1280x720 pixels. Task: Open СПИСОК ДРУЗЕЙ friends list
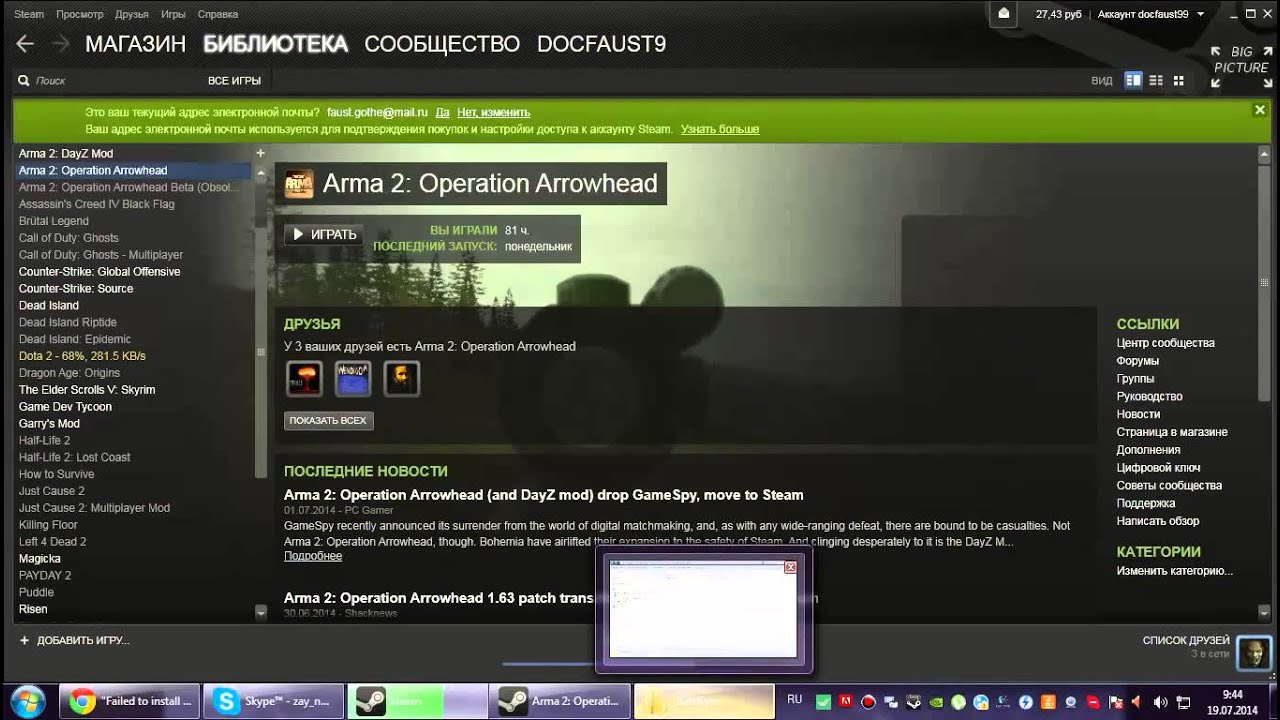[x=1186, y=640]
